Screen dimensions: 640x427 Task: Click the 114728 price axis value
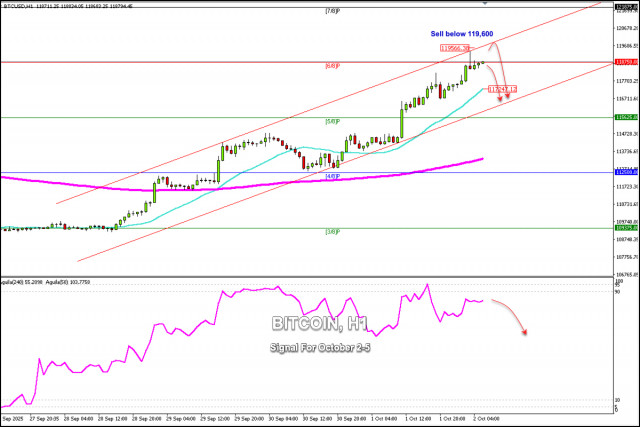click(x=627, y=133)
